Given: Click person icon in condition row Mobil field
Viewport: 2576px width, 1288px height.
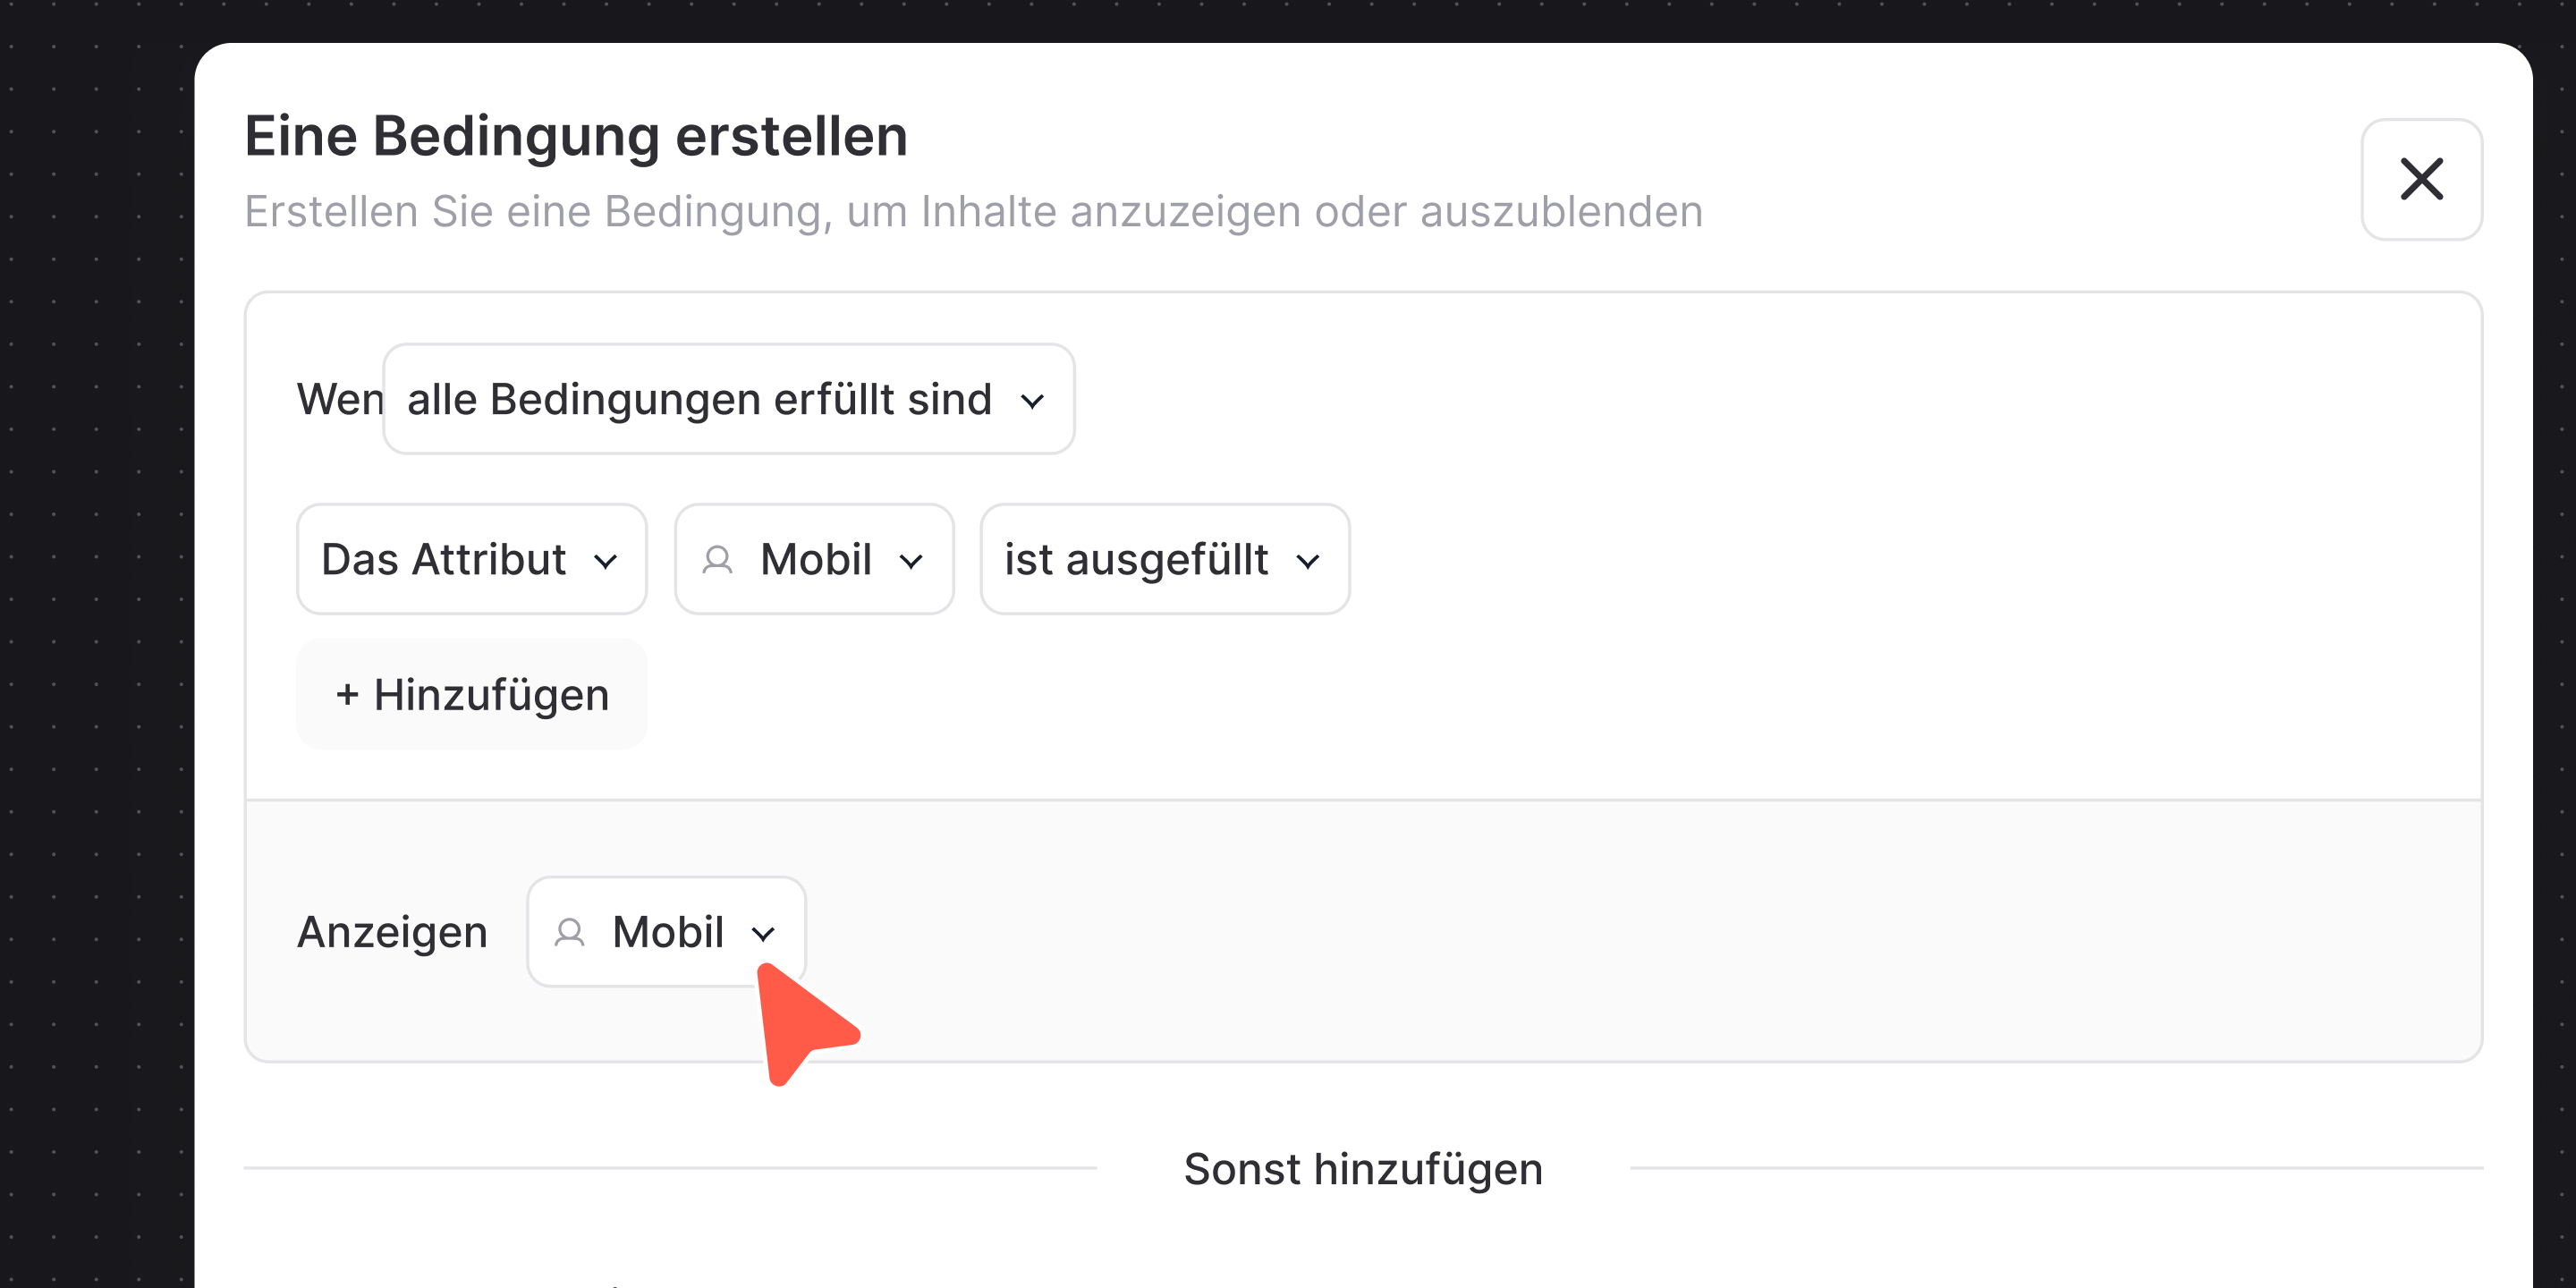Looking at the screenshot, I should pyautogui.click(x=717, y=559).
